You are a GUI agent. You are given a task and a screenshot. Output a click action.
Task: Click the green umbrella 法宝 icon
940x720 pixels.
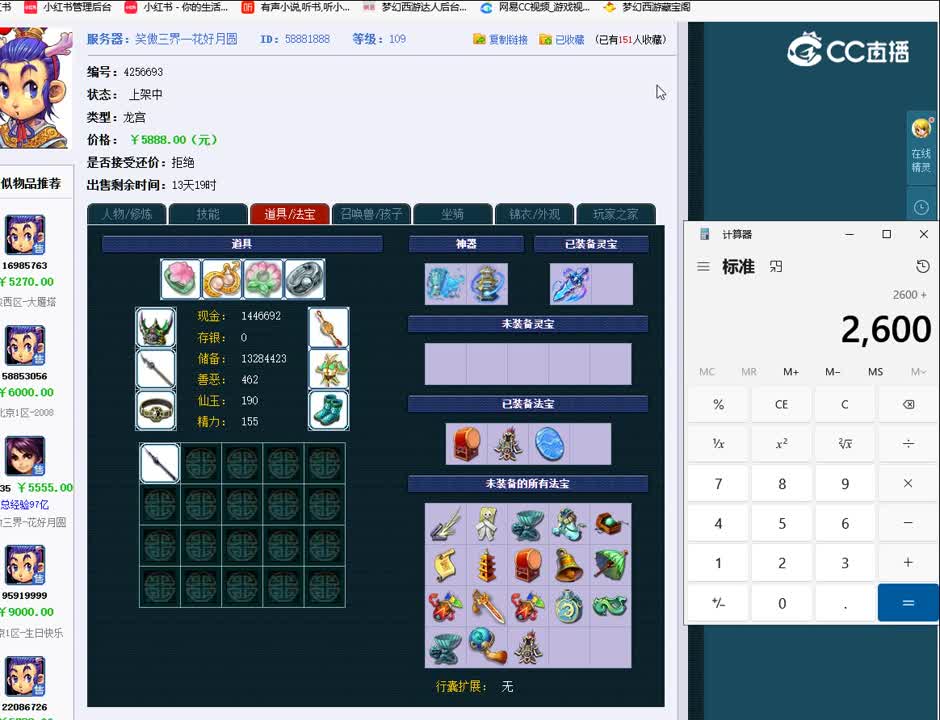point(610,565)
